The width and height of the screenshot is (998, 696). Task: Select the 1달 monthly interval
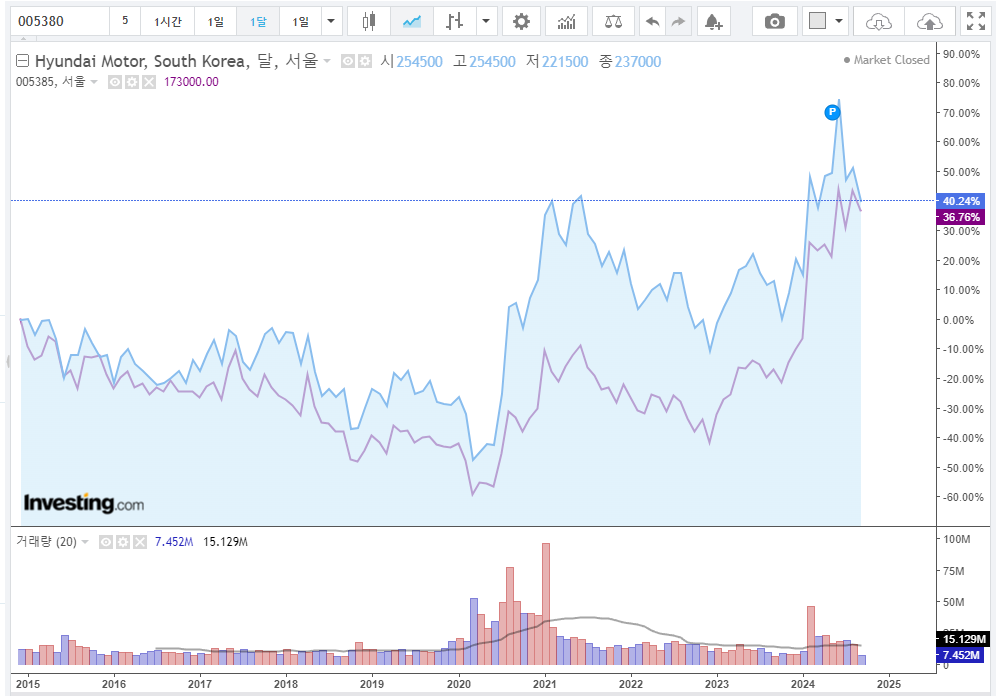258,22
